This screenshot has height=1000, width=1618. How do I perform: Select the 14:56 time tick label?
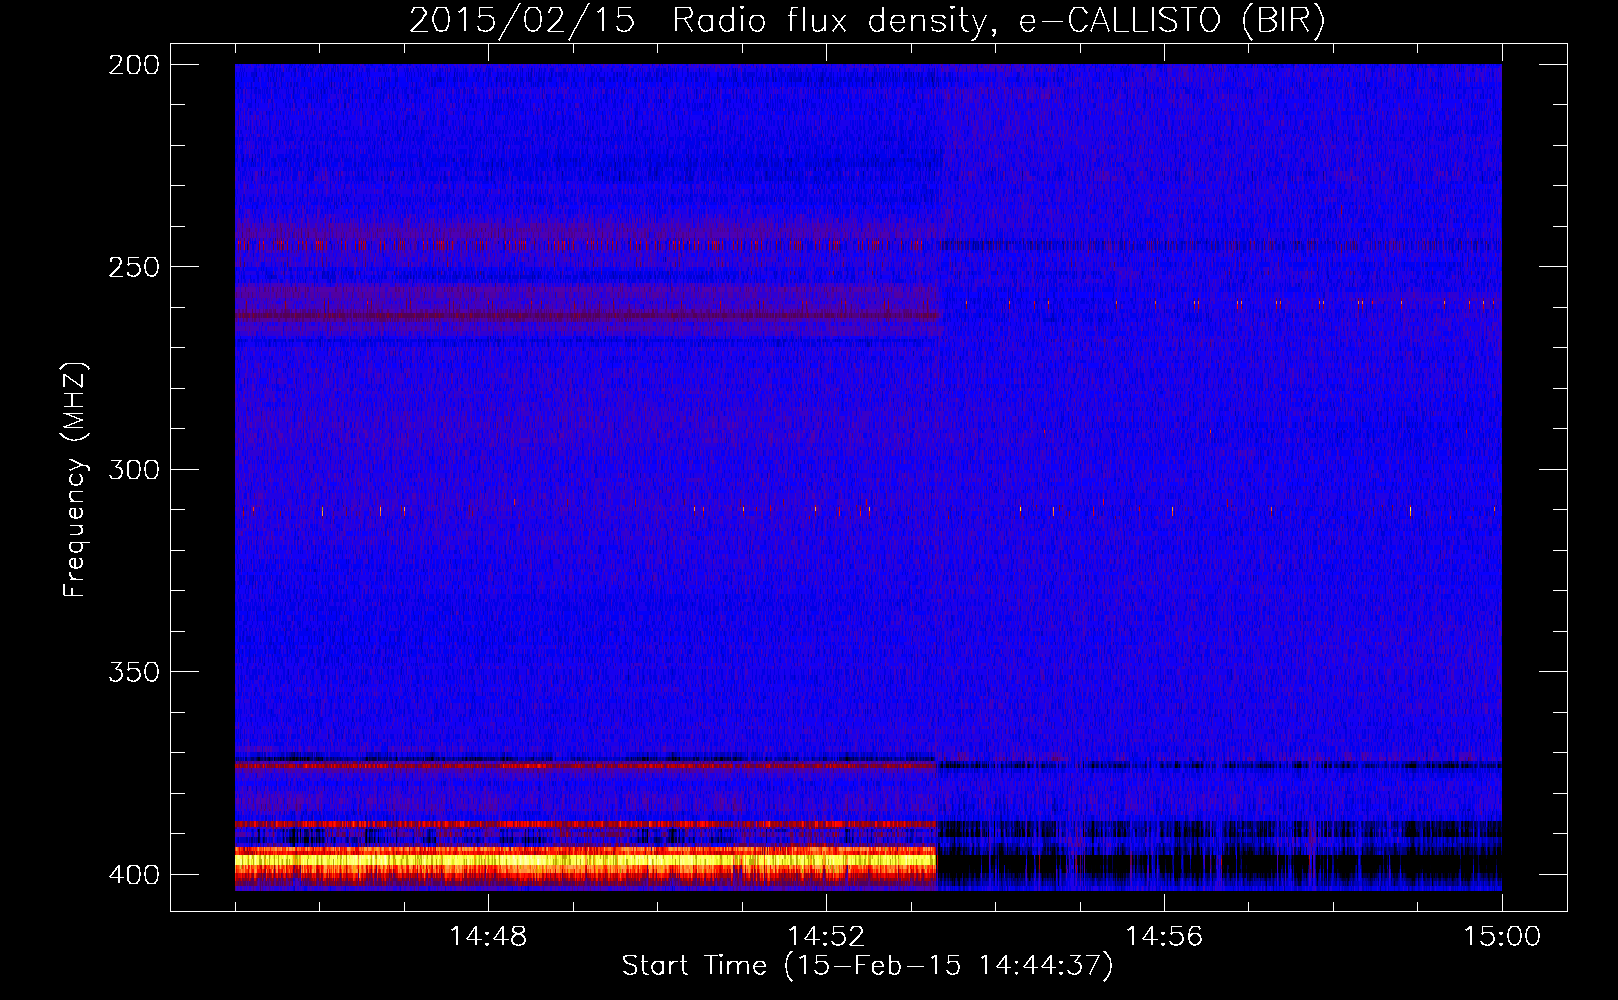1164,937
